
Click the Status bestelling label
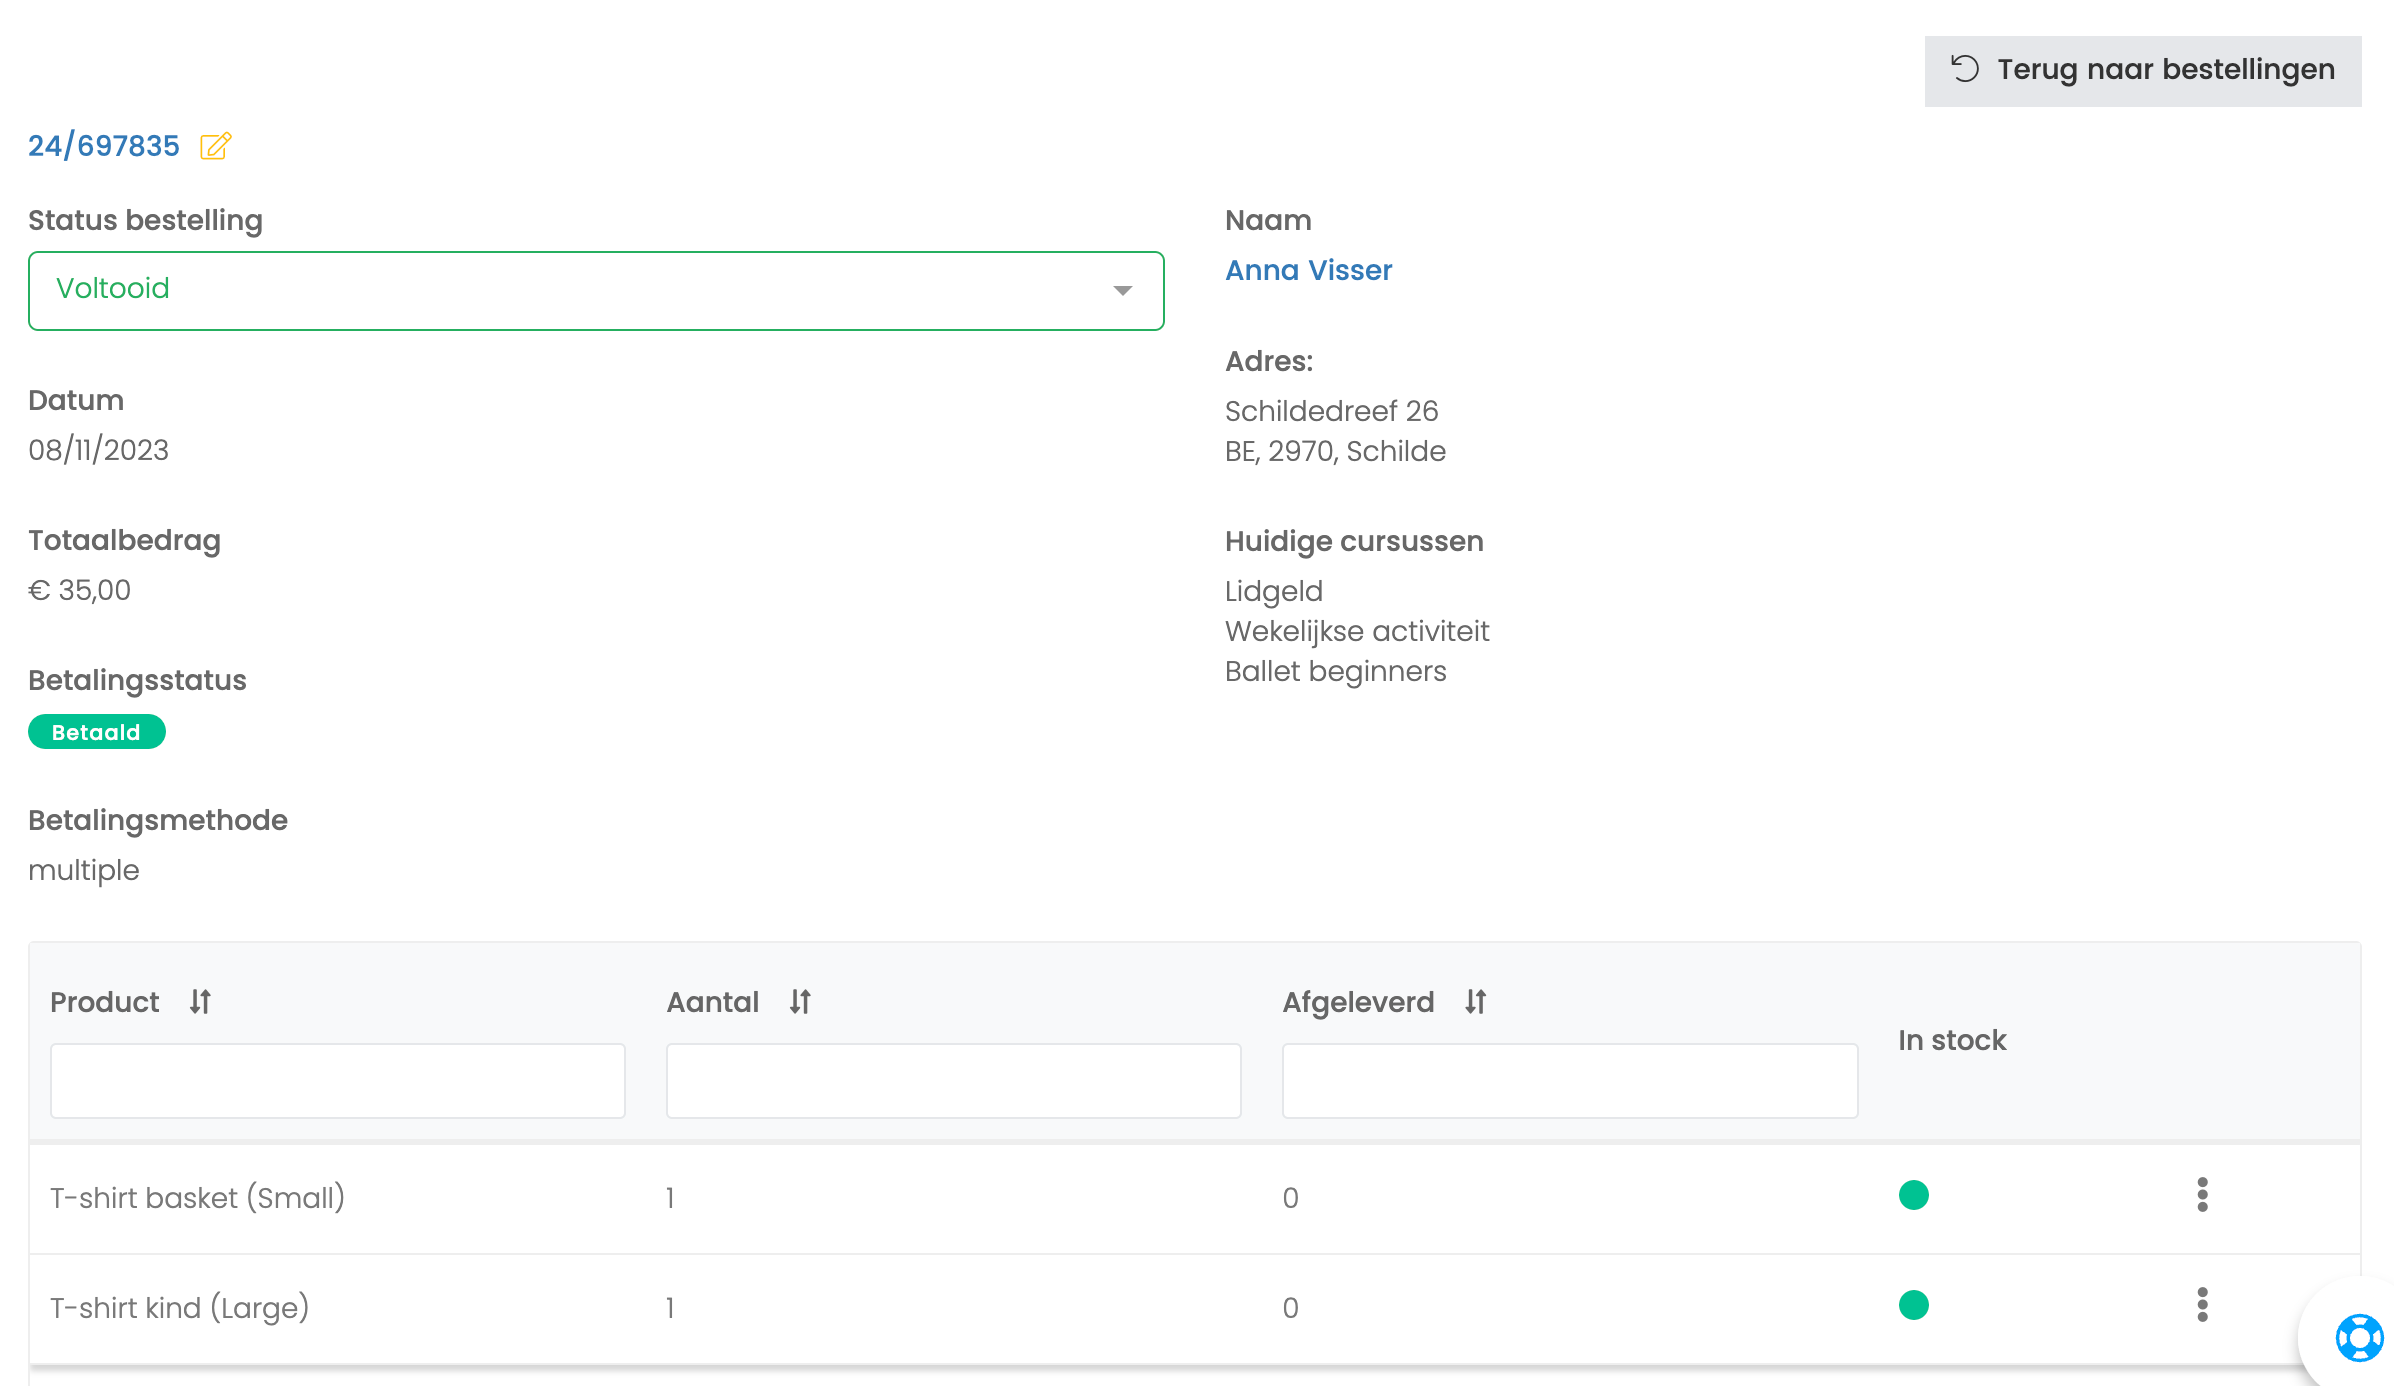(146, 220)
